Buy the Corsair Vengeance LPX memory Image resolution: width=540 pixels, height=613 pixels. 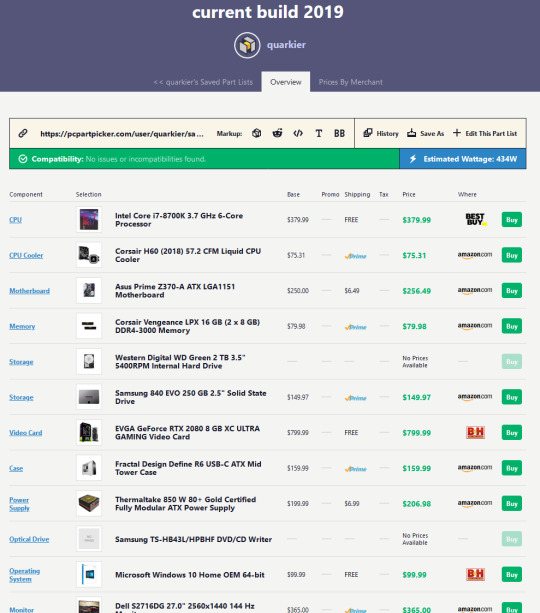click(x=511, y=326)
